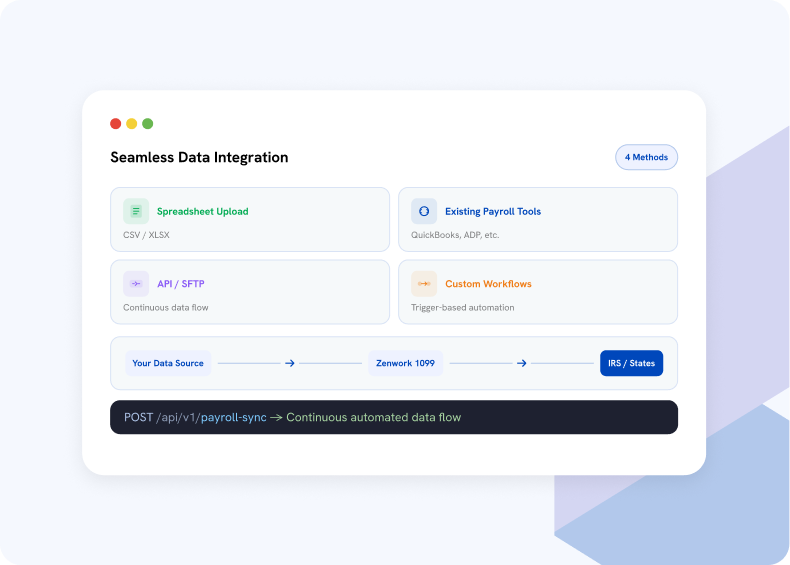The width and height of the screenshot is (790, 565).
Task: Click the payroll-sync endpoint text
Action: 234,417
